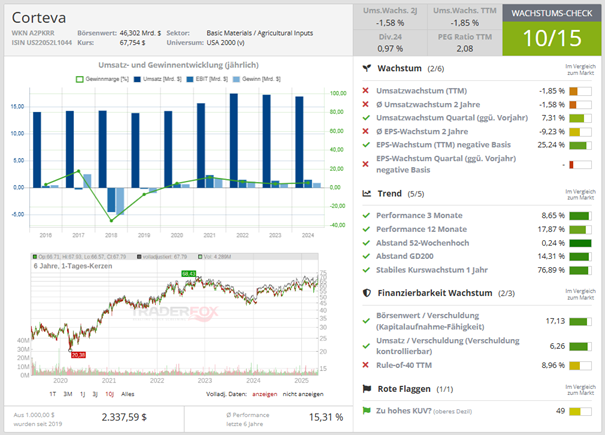Toggle Gewinnmarge [%] legend entry
This screenshot has width=605, height=435.
(x=102, y=79)
